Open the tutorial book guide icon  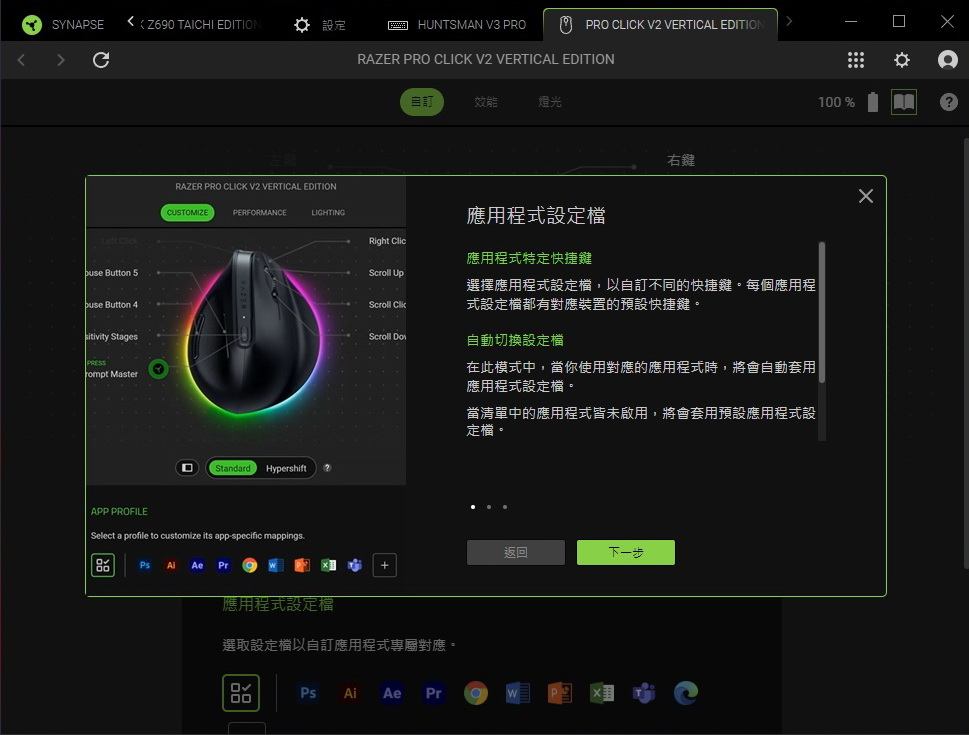click(x=903, y=102)
